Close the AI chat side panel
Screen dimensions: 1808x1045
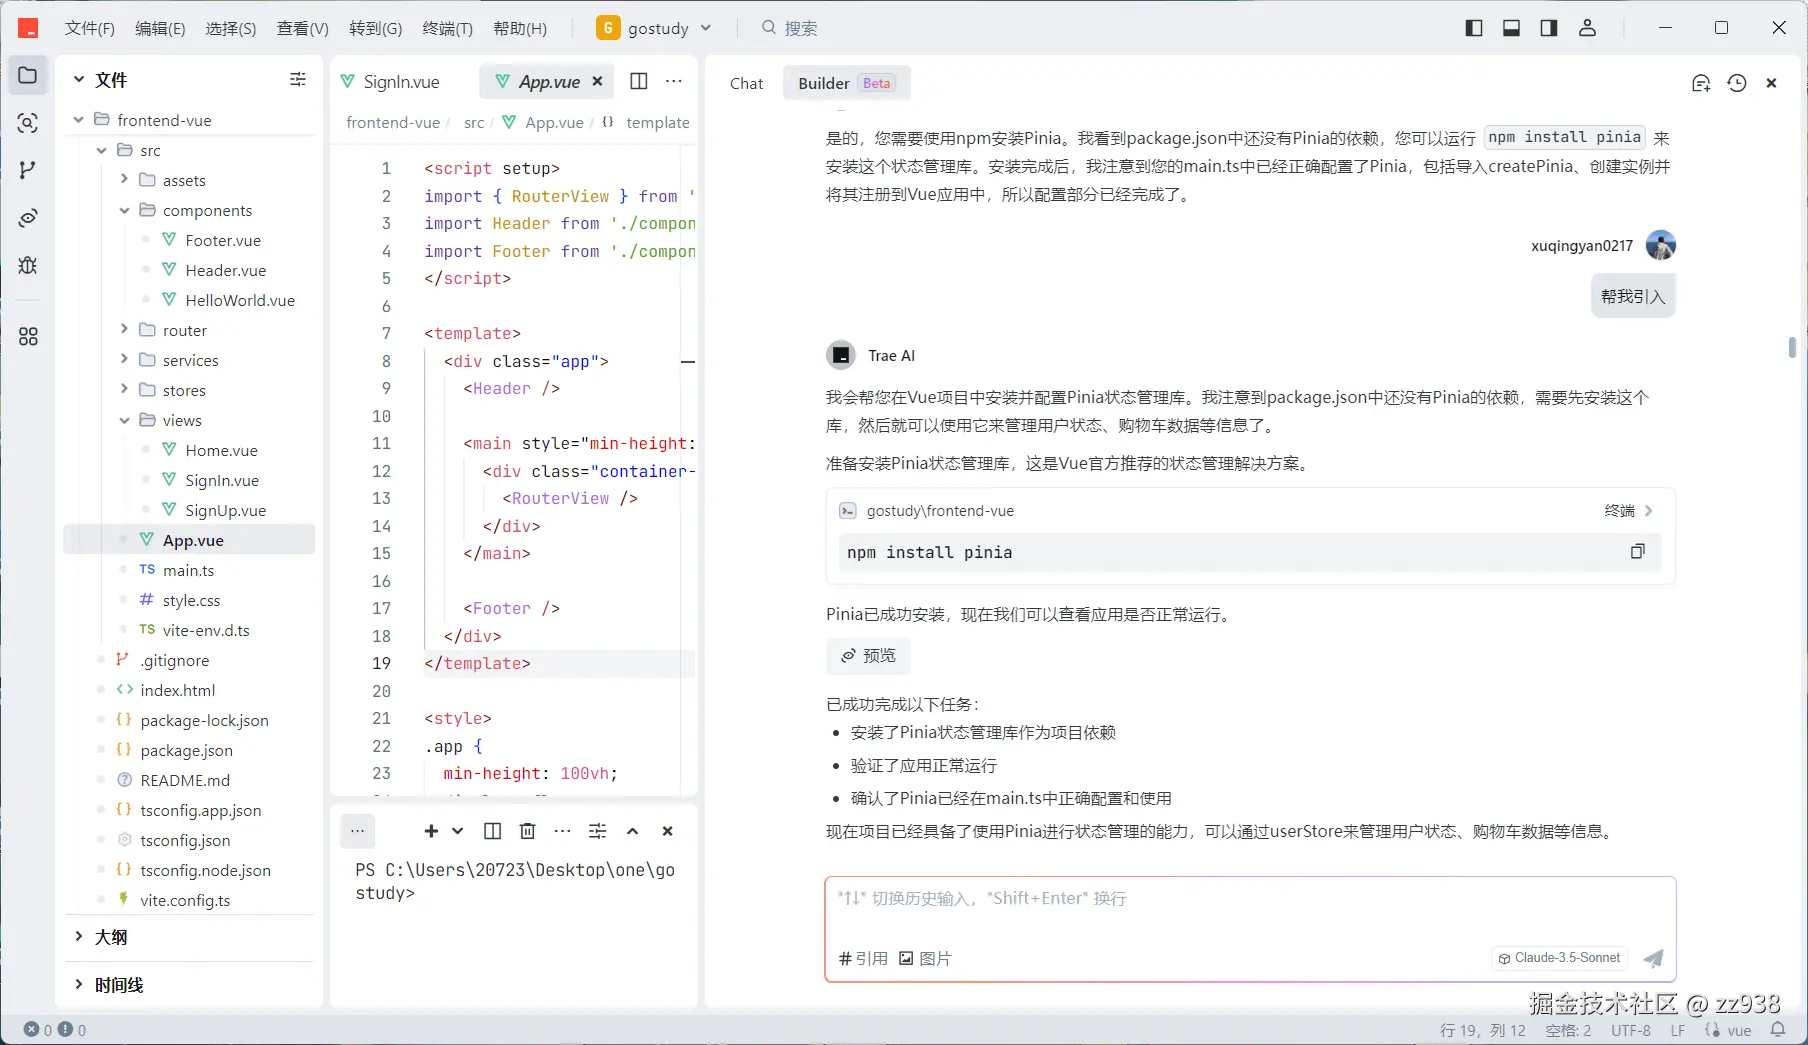[1771, 83]
